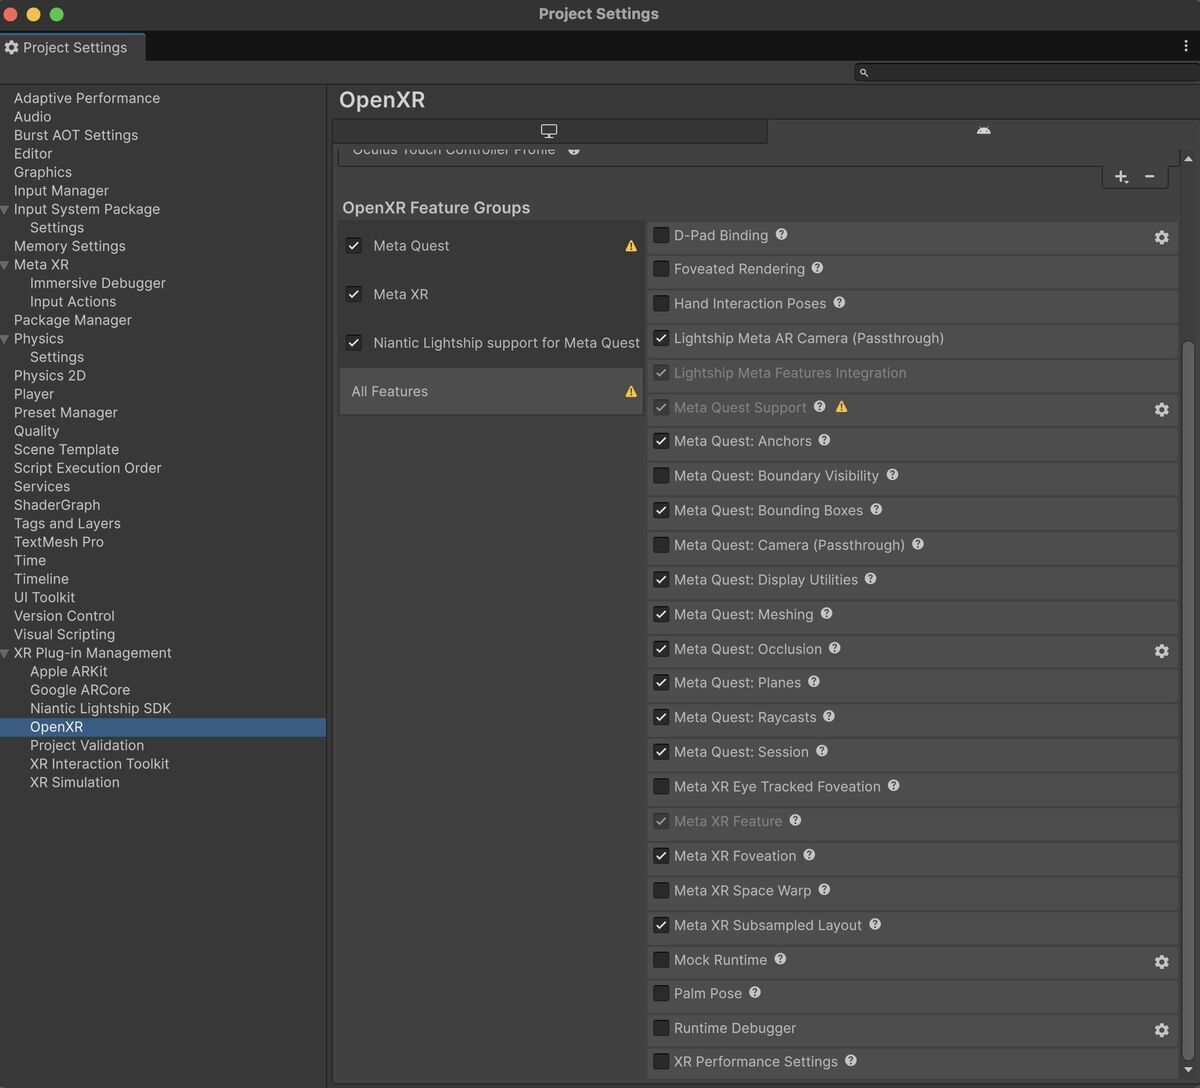Click help icon next to Meta Quest: Anchors
The height and width of the screenshot is (1088, 1200).
click(x=825, y=440)
